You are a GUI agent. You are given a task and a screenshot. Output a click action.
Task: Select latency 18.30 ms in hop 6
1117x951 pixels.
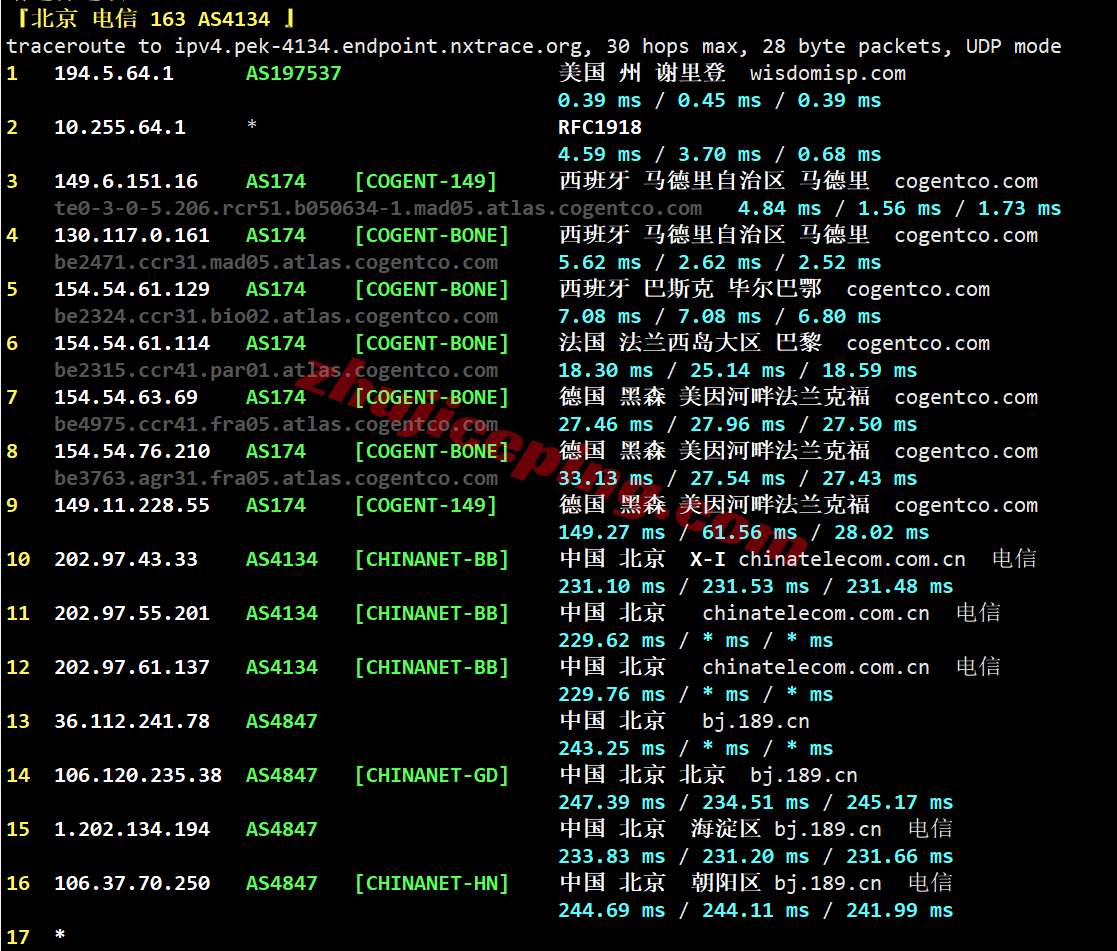pos(606,371)
